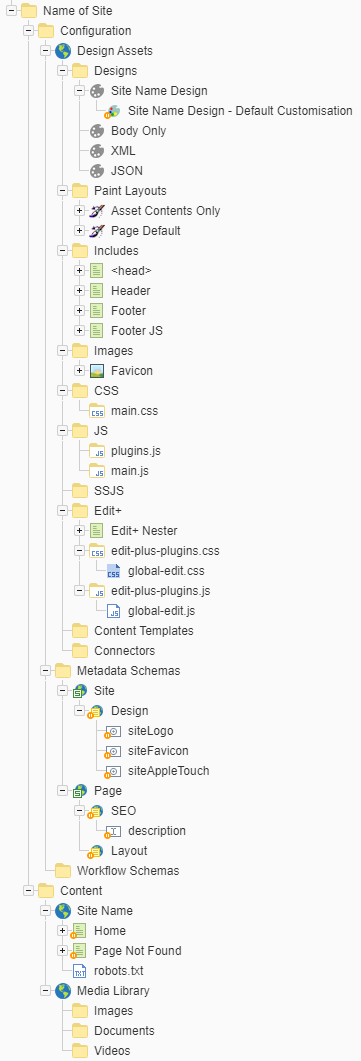Expand the Page Default paint layout
Screen dimensions: 361x1061
(x=79, y=231)
